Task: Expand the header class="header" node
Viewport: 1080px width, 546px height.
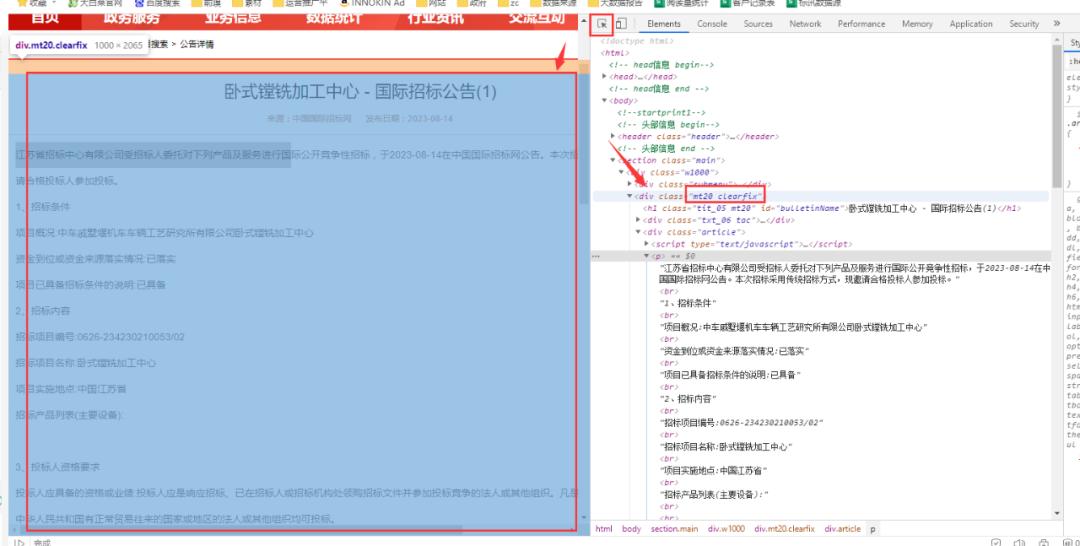Action: click(612, 136)
